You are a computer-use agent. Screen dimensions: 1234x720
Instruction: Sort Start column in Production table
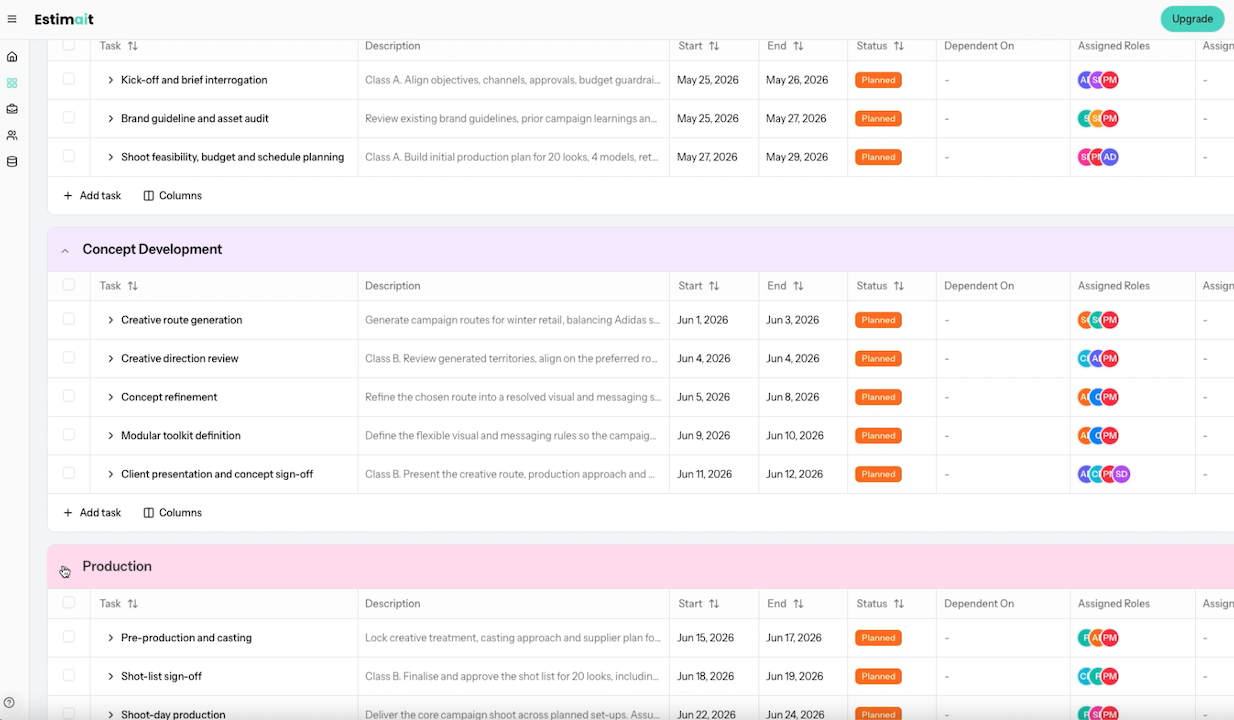714,604
